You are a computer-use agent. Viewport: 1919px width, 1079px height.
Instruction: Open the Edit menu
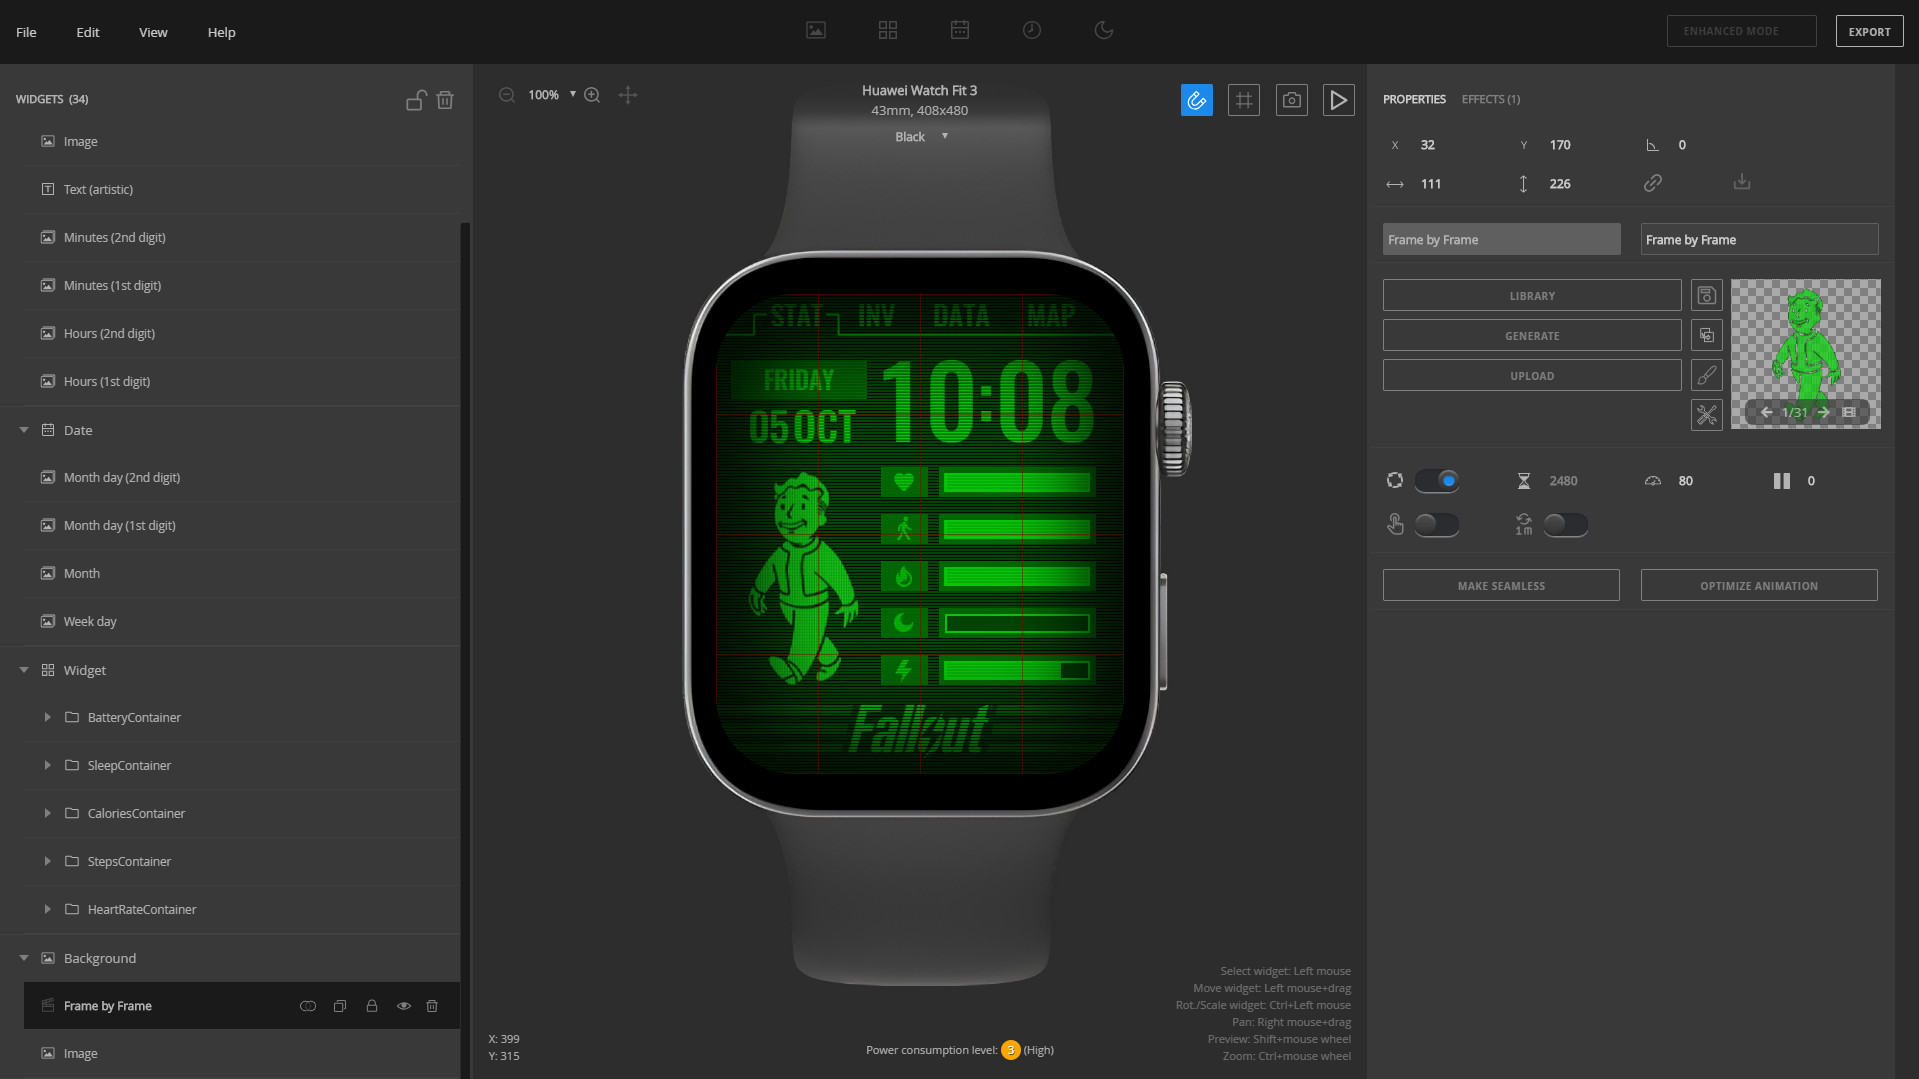[x=88, y=32]
